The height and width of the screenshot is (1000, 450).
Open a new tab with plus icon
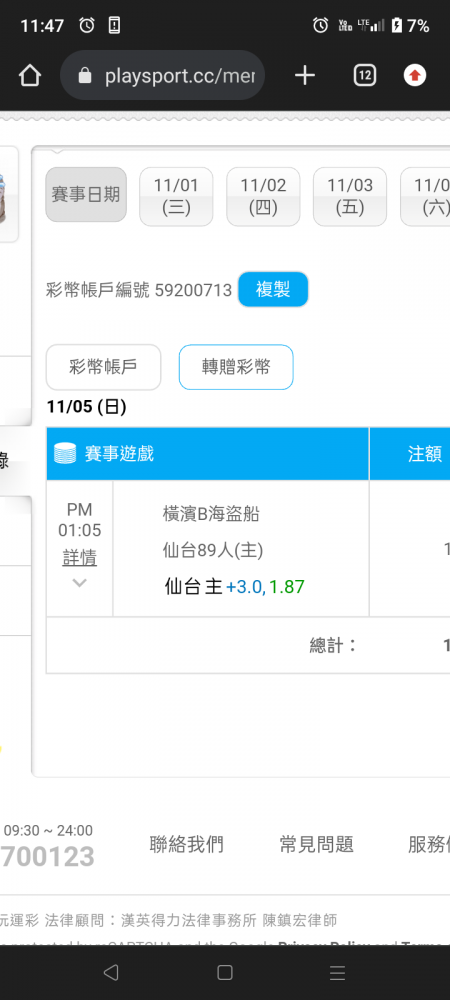tap(305, 76)
